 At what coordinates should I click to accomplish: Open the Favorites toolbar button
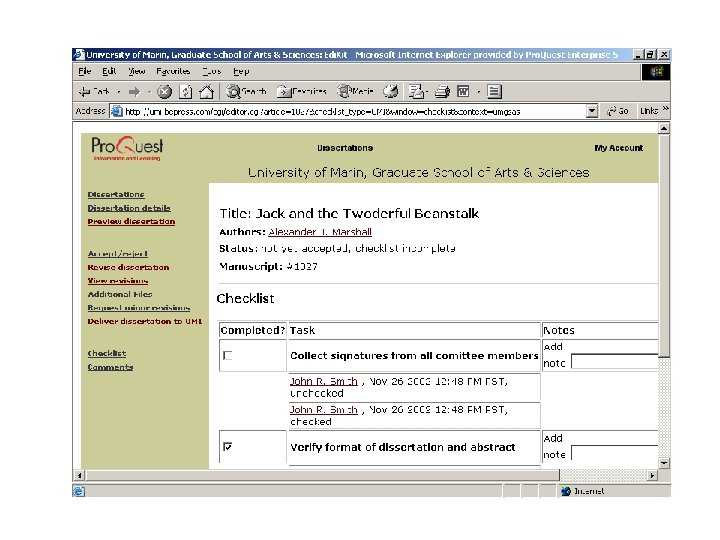coord(302,92)
